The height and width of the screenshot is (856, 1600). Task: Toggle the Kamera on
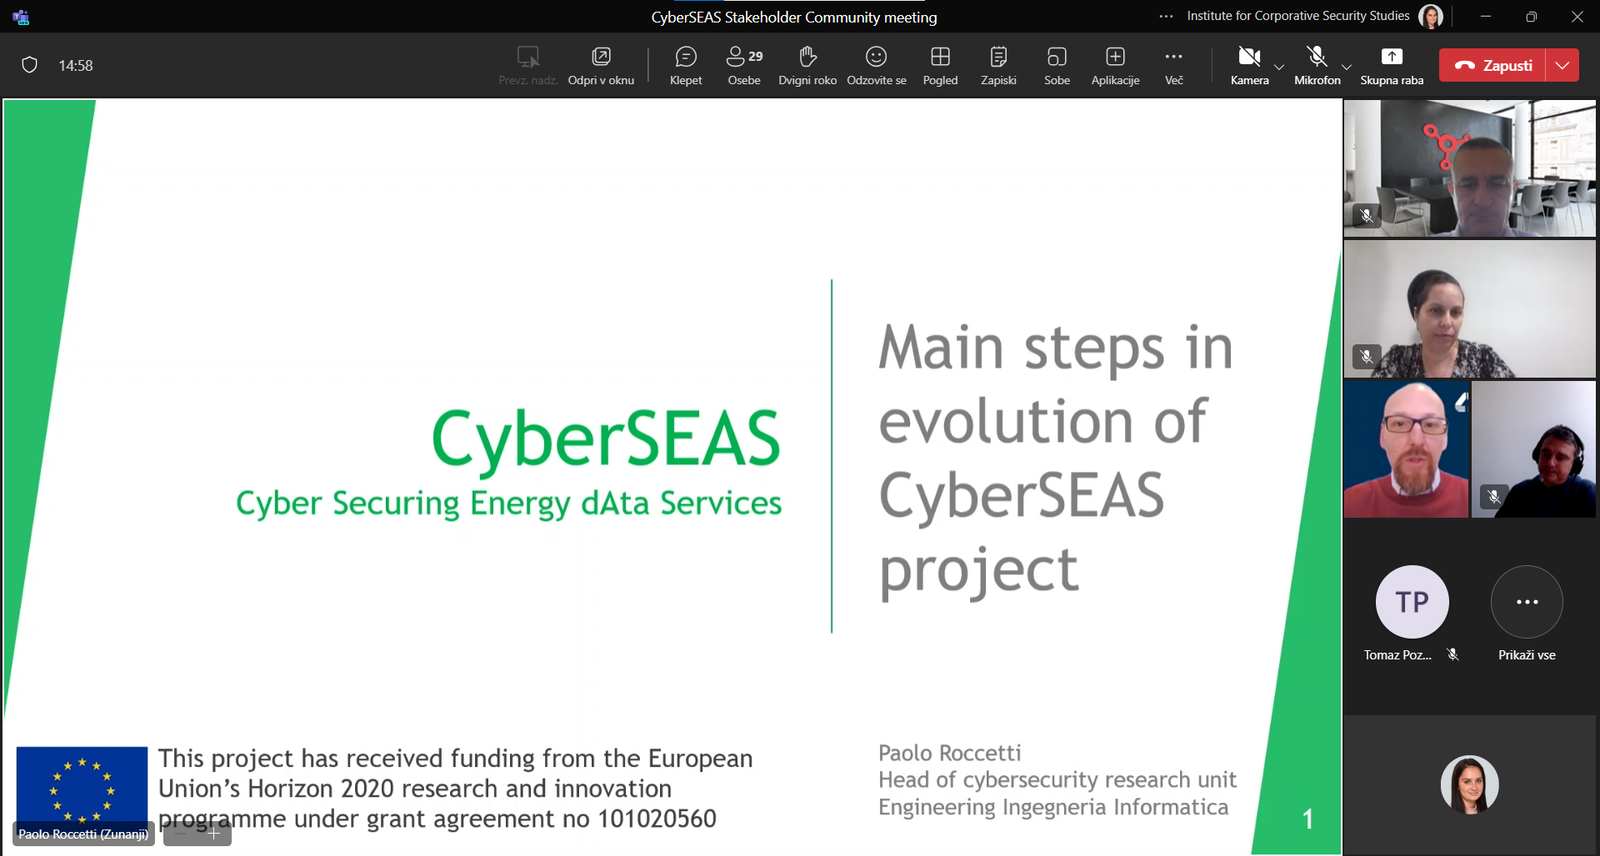click(1249, 65)
